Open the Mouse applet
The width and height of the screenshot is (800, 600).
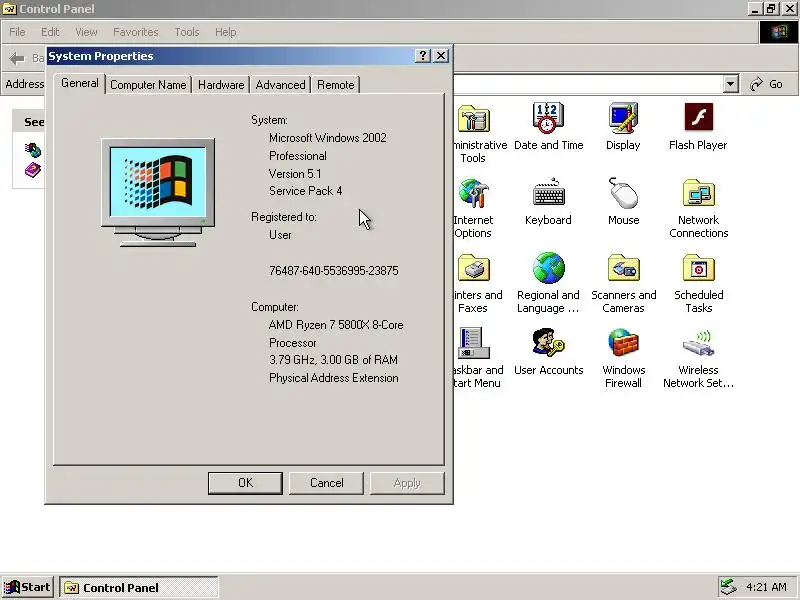[623, 193]
